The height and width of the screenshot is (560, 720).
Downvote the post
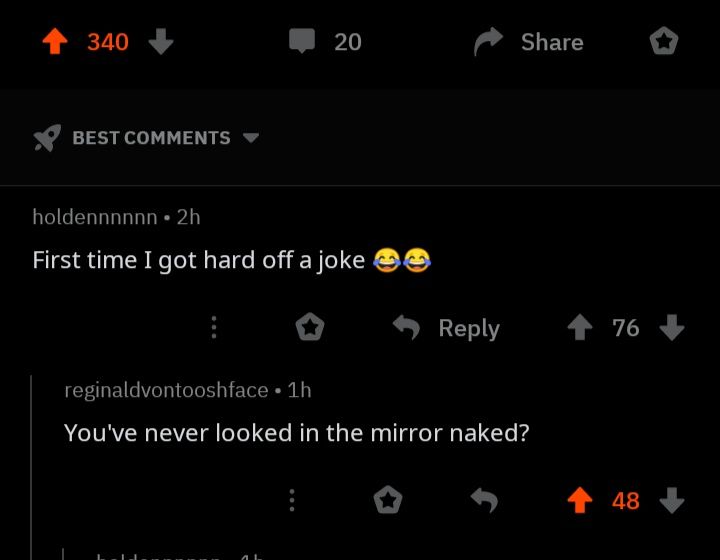(x=161, y=41)
